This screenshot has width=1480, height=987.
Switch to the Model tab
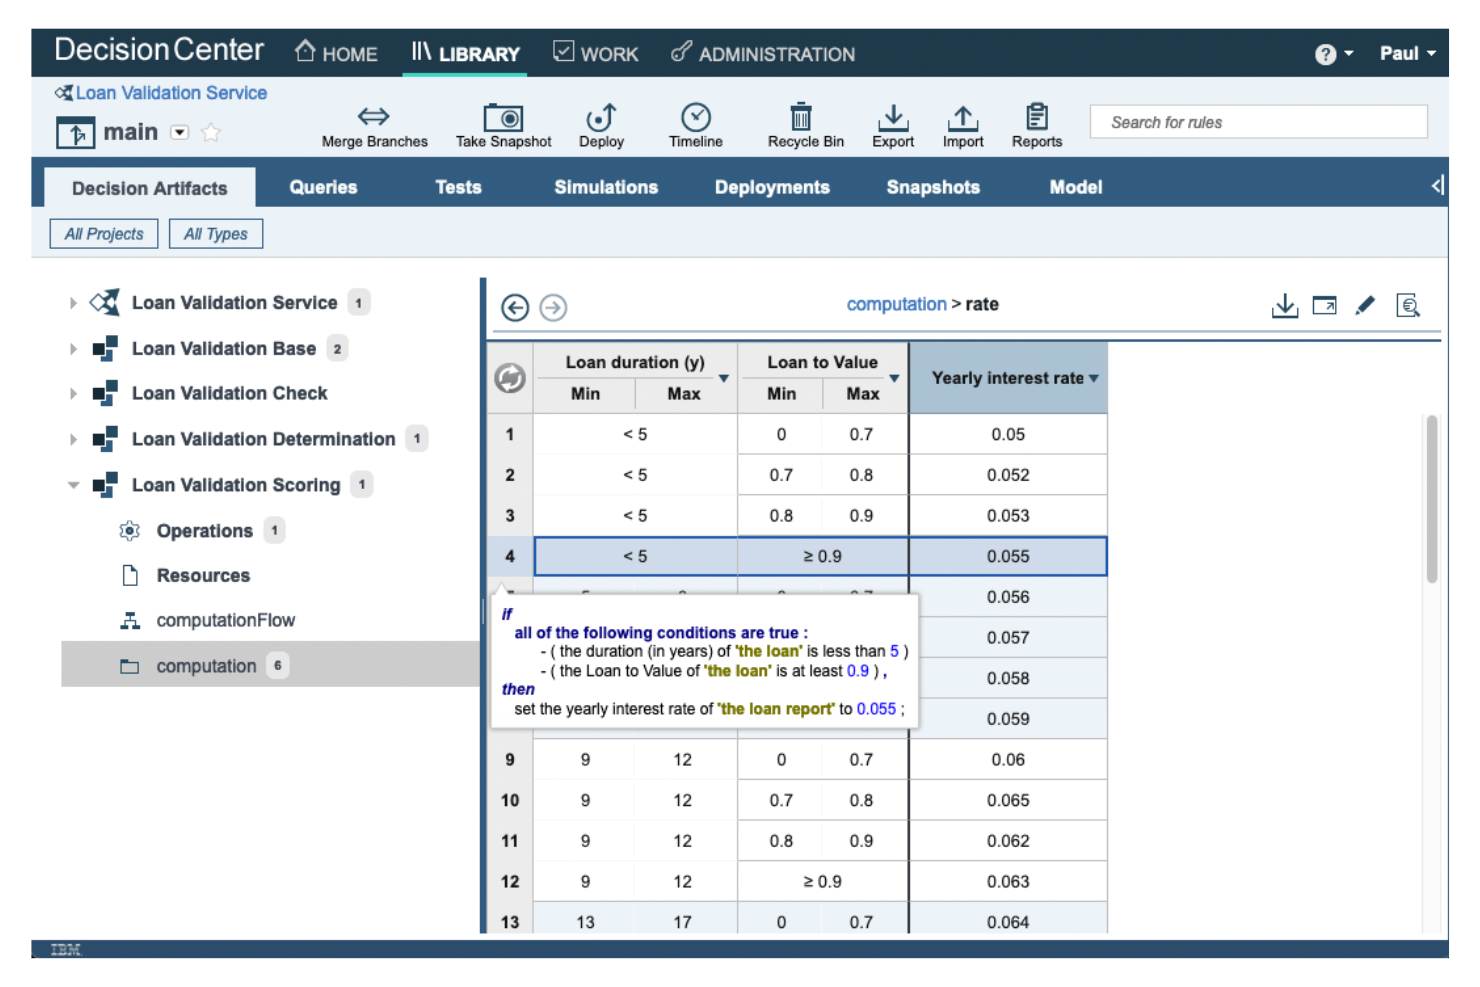[x=1076, y=187]
